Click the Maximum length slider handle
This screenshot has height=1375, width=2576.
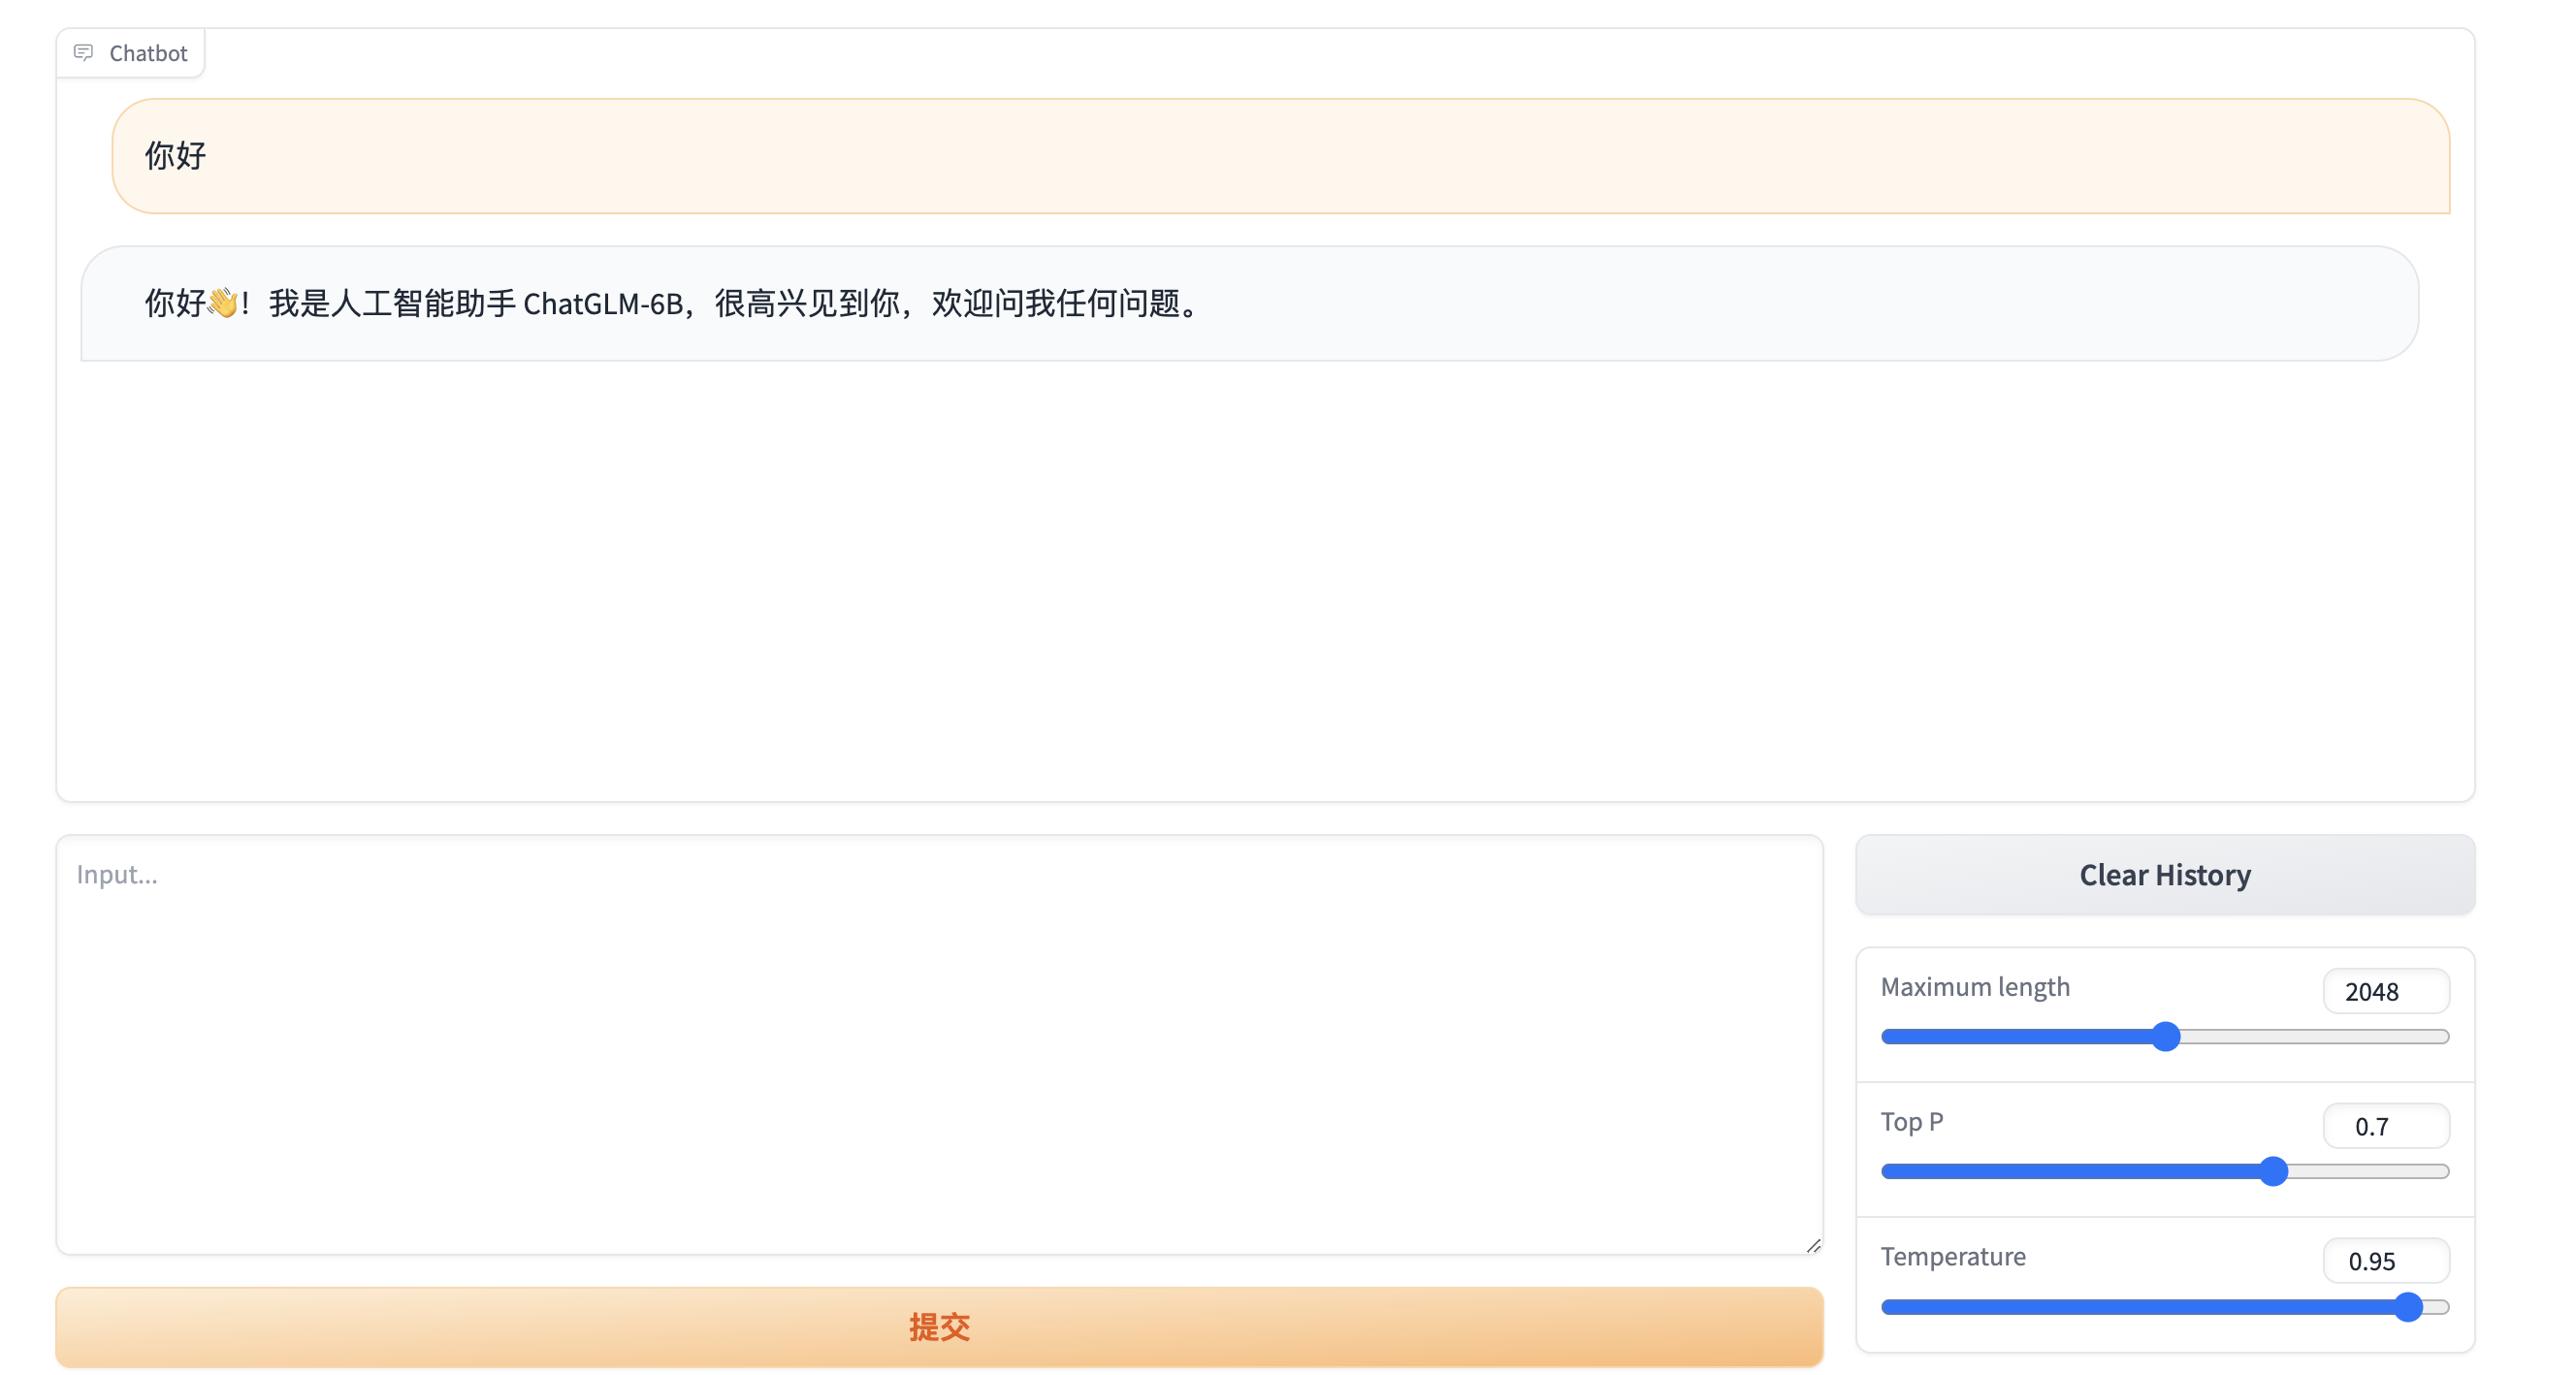2165,1036
